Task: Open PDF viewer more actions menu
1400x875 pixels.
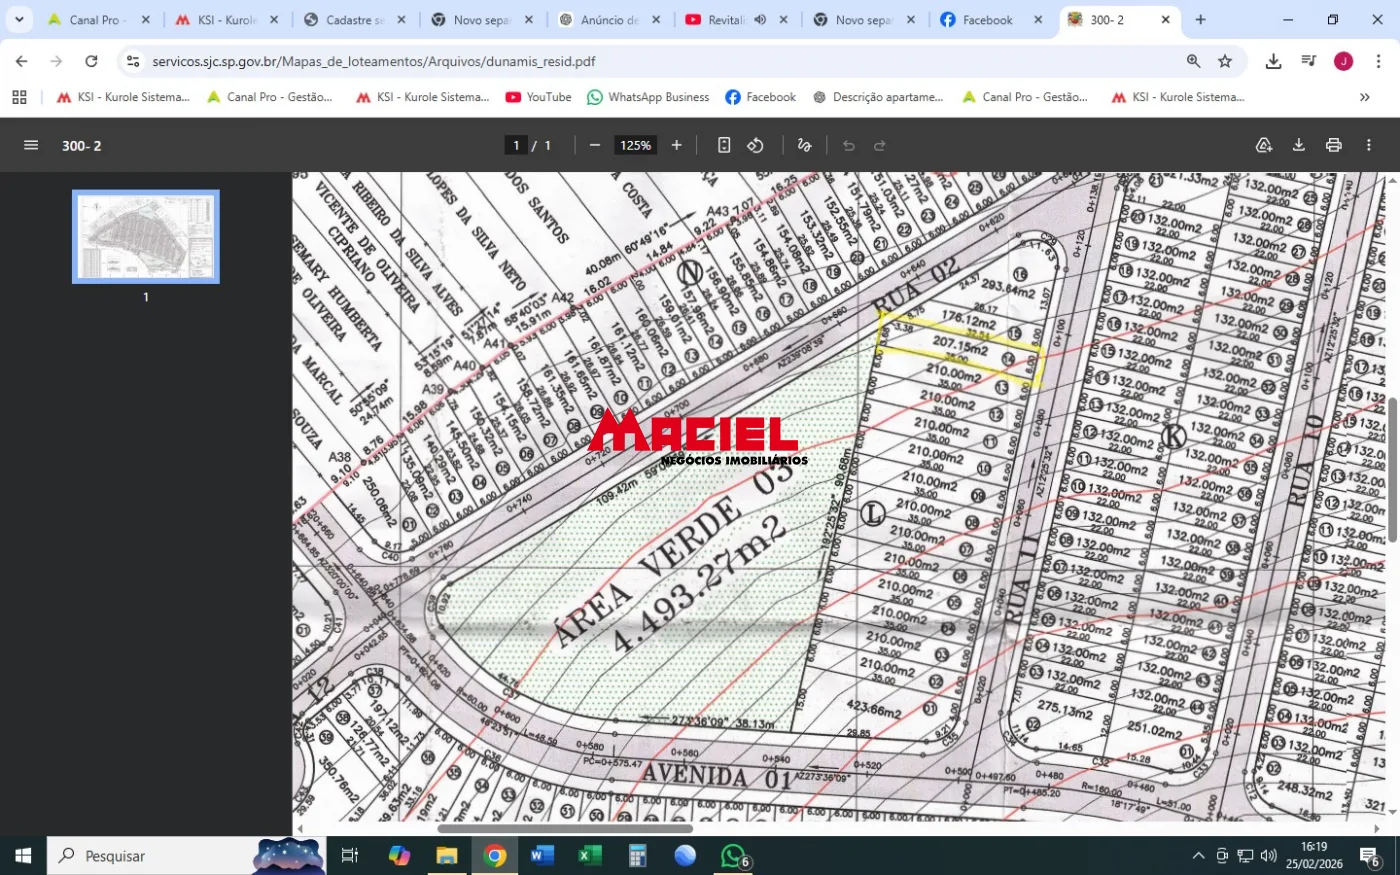Action: pos(1368,145)
